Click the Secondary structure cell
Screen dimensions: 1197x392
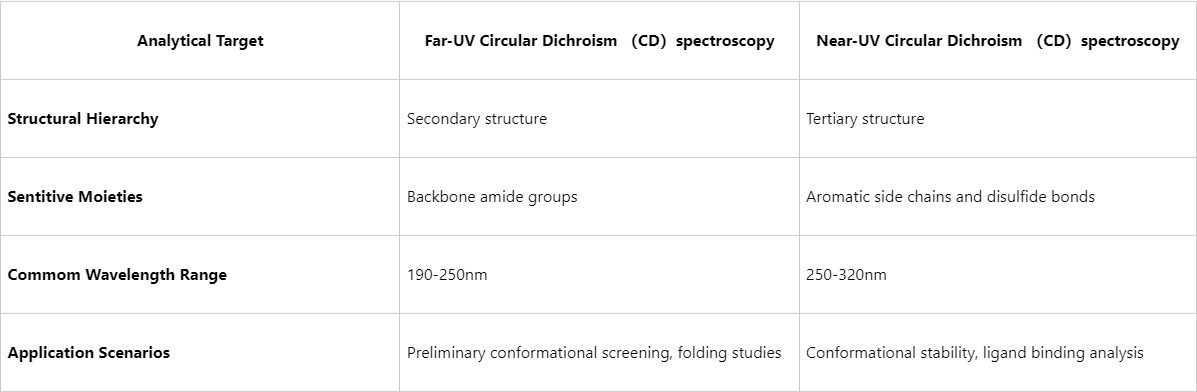pyautogui.click(x=599, y=118)
